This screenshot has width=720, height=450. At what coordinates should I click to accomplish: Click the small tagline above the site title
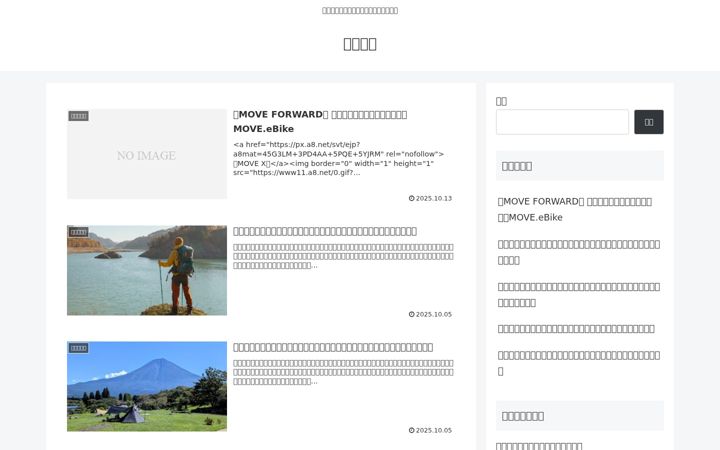coord(360,11)
